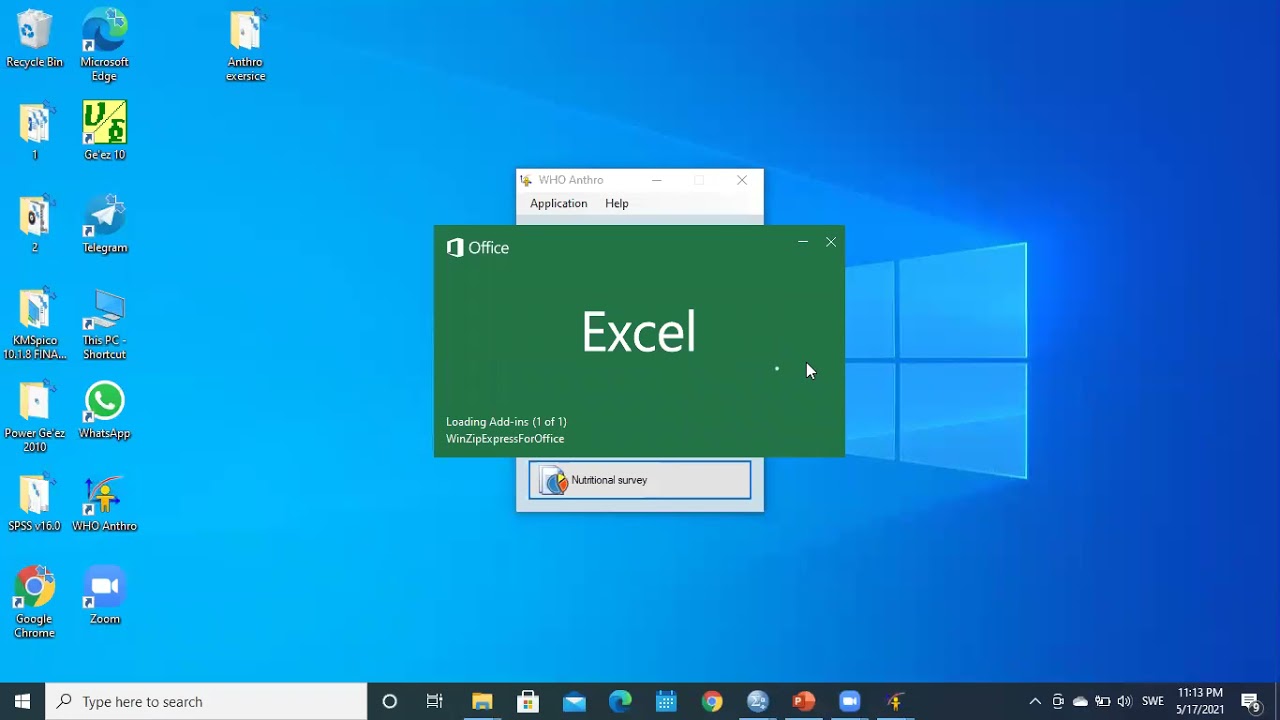Open the Windows Start menu
1280x720 pixels.
(23, 701)
